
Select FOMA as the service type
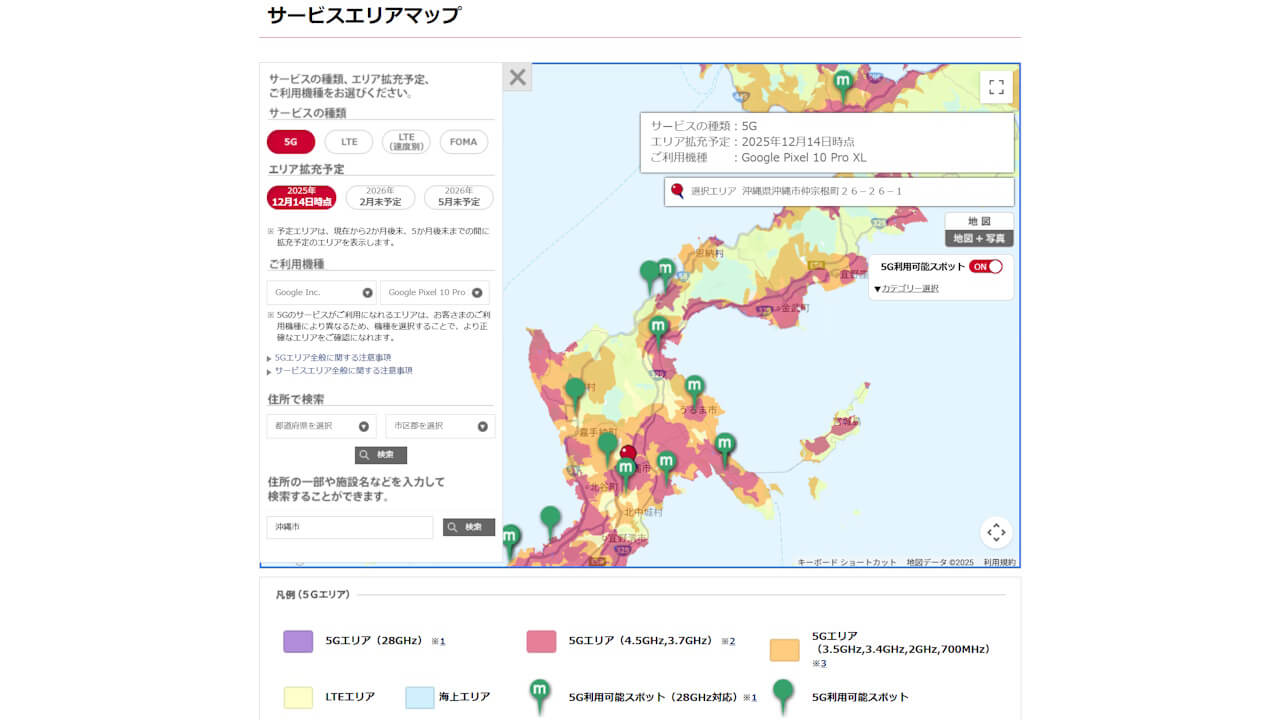point(463,141)
